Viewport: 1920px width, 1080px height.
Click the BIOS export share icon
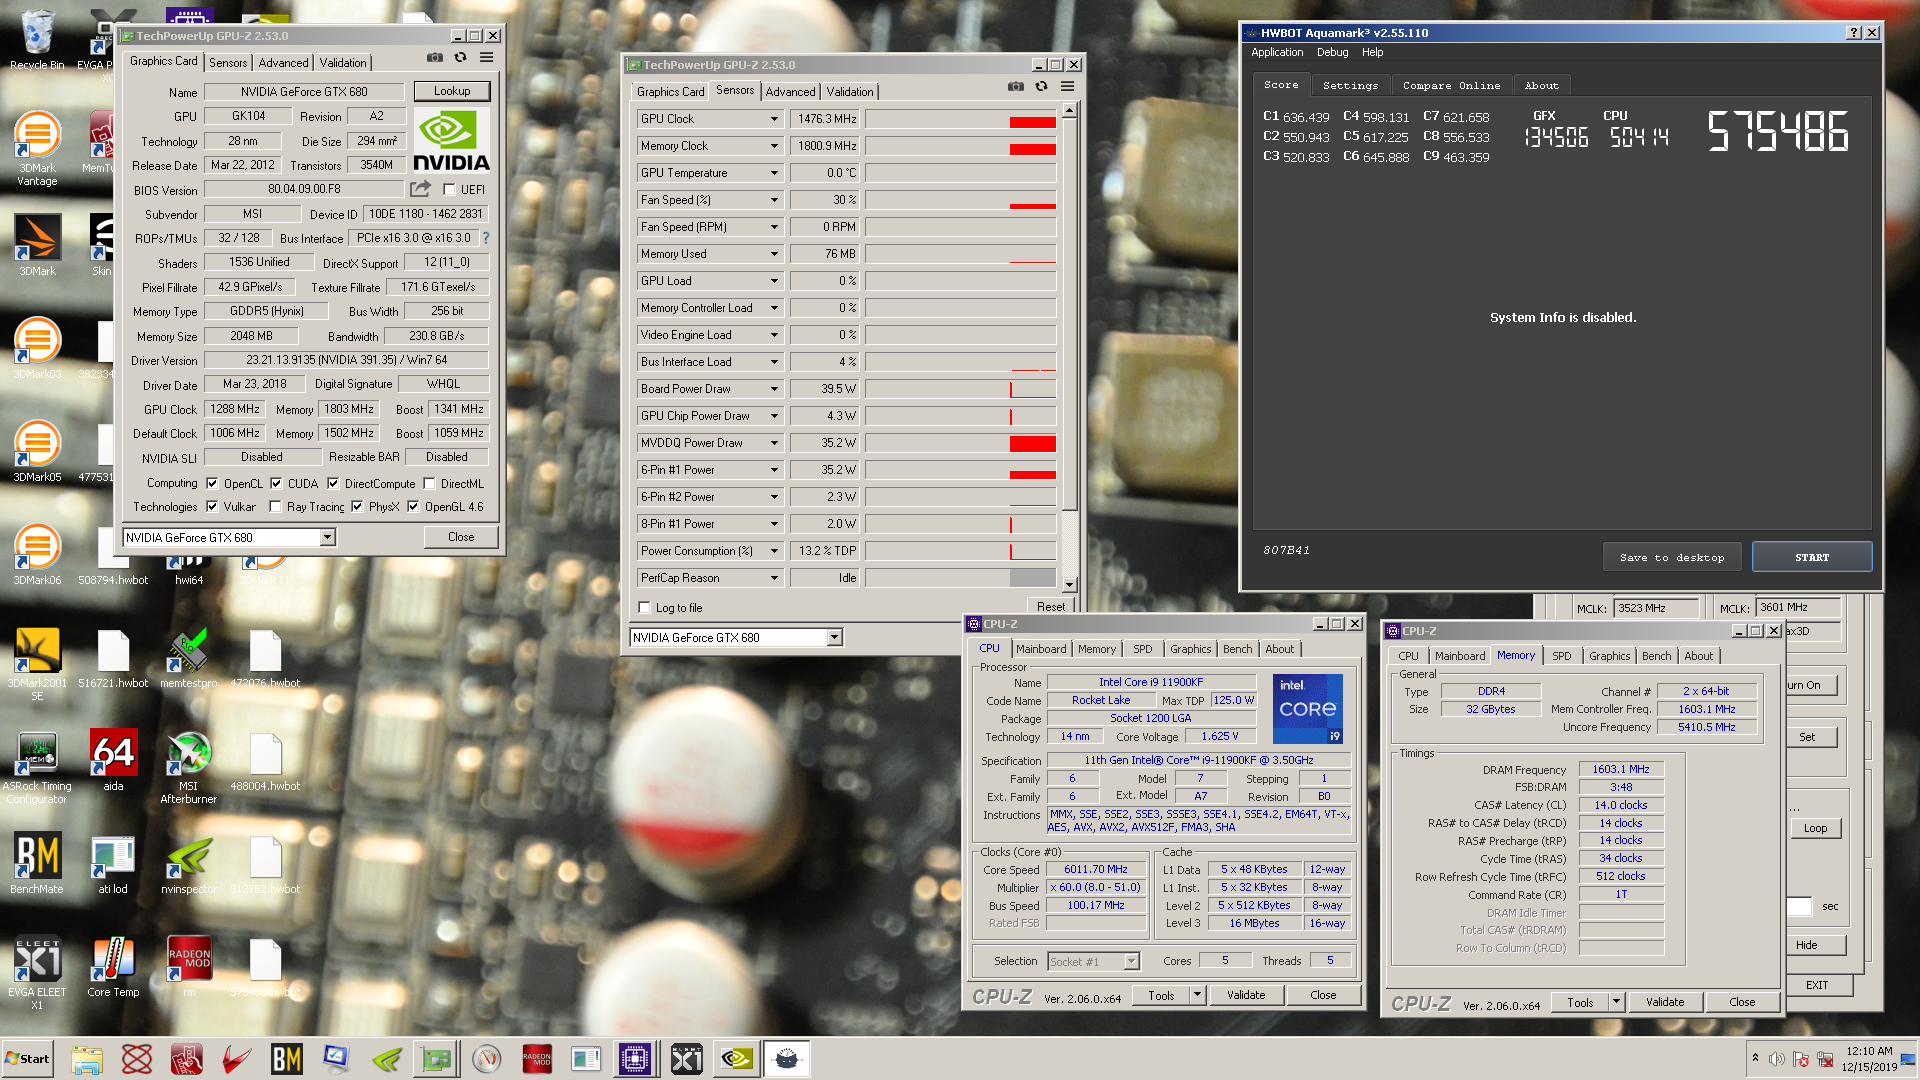[420, 189]
